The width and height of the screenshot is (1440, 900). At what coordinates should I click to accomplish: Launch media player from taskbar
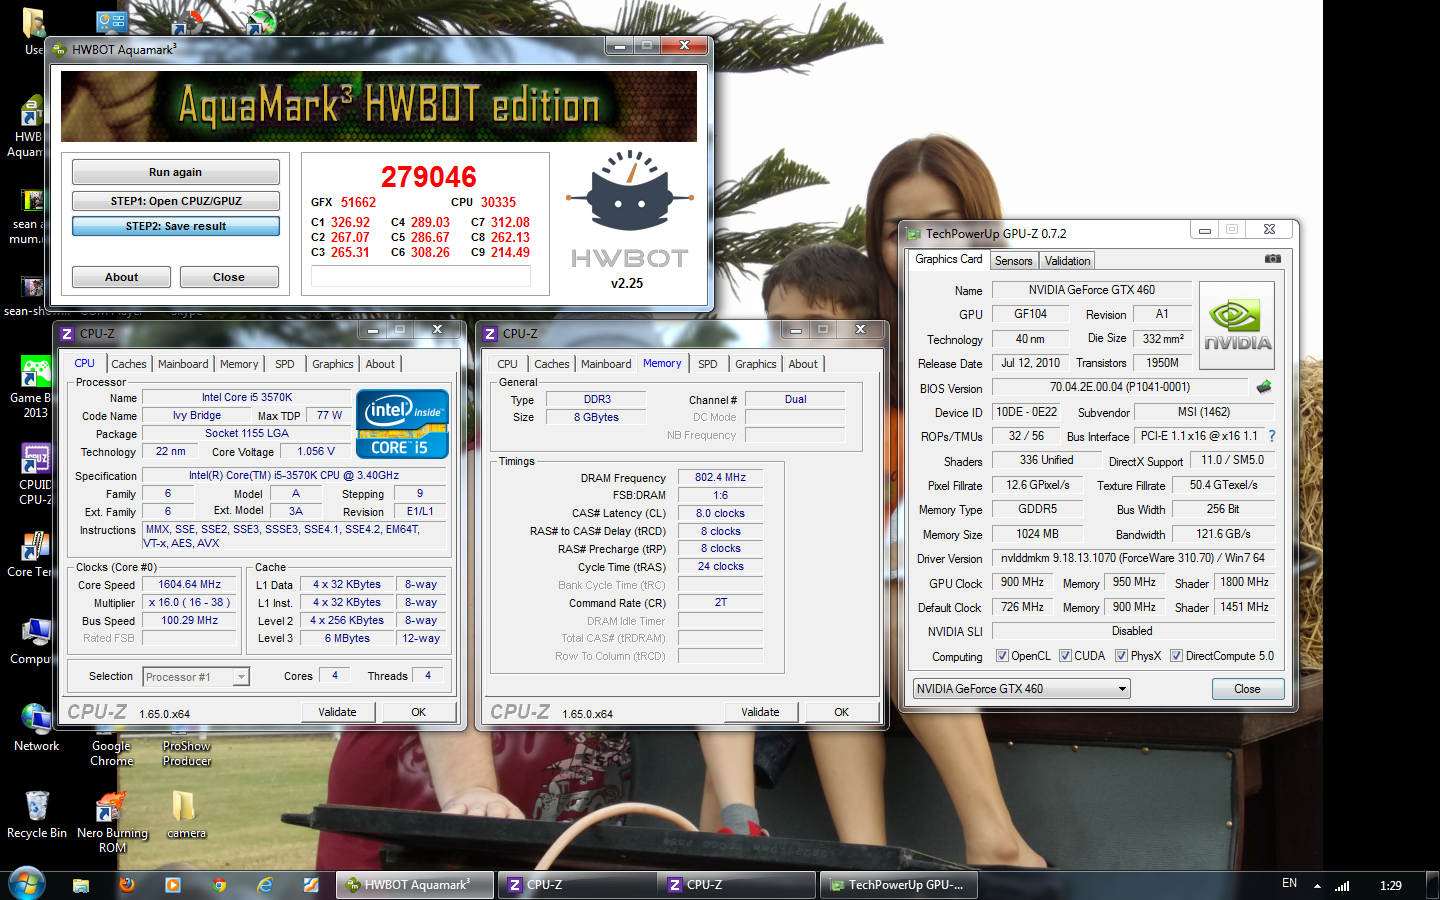pyautogui.click(x=173, y=885)
